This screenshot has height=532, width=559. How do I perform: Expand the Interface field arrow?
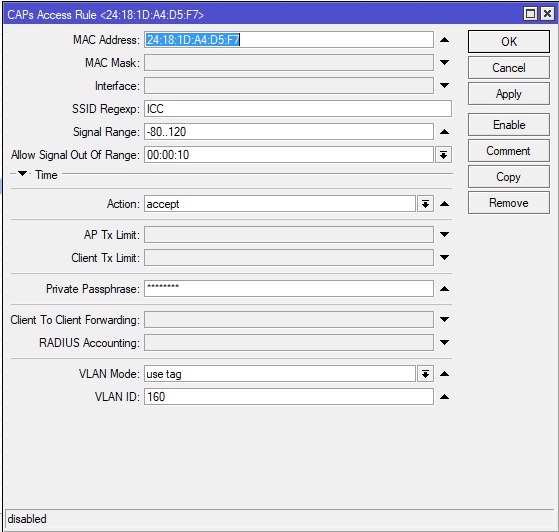click(x=444, y=86)
